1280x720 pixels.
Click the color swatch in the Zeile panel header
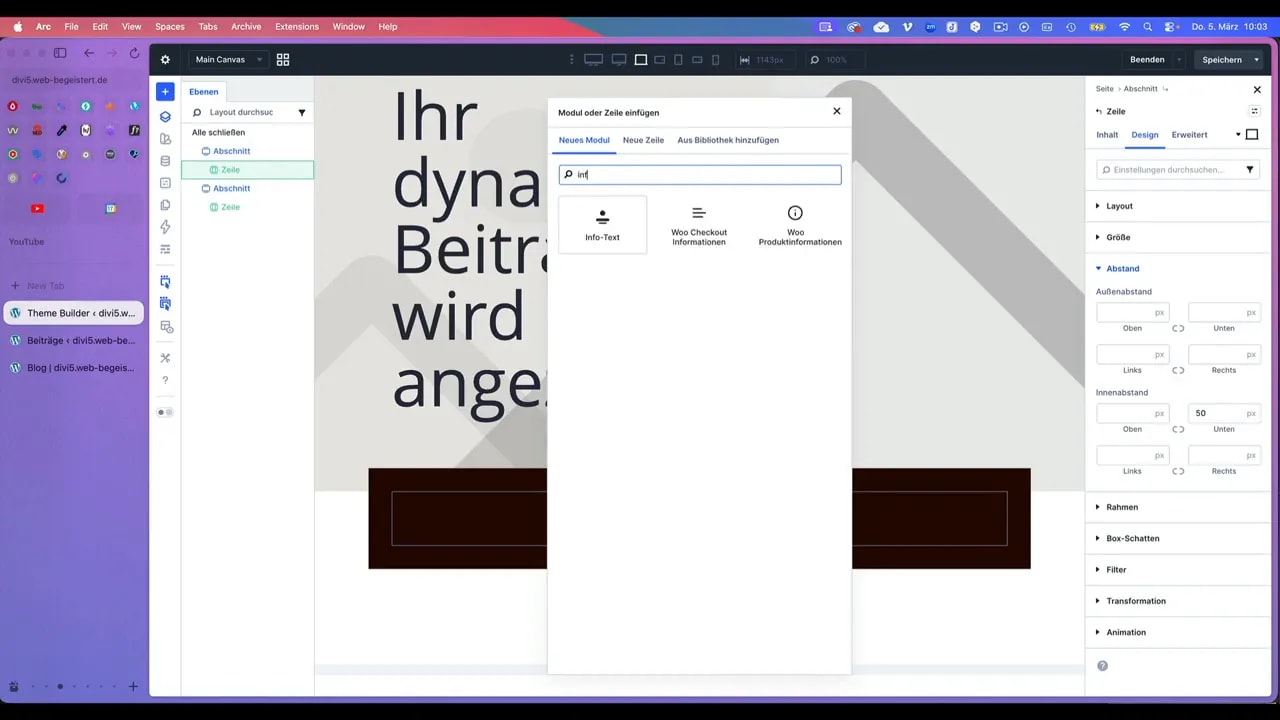pyautogui.click(x=1252, y=134)
